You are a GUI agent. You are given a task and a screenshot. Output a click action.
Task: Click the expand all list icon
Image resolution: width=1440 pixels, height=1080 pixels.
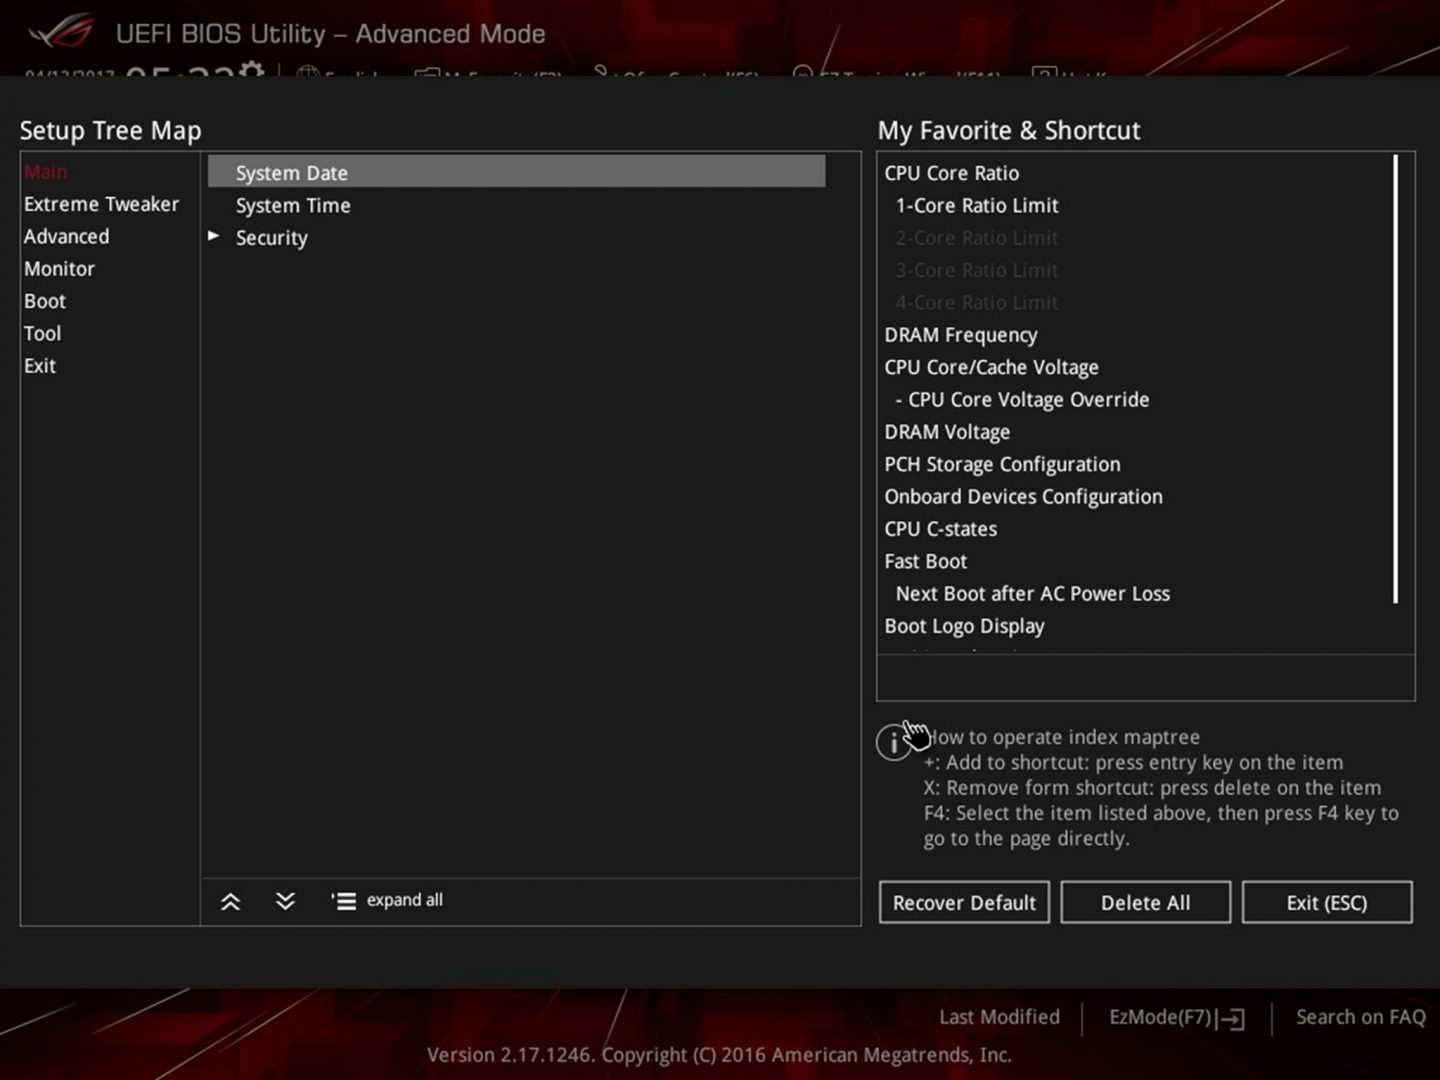343,902
